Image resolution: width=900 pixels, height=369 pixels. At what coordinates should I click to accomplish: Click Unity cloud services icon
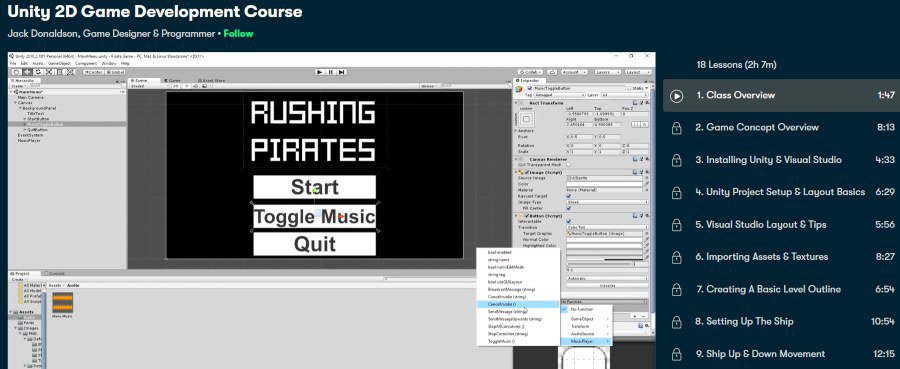[x=552, y=72]
